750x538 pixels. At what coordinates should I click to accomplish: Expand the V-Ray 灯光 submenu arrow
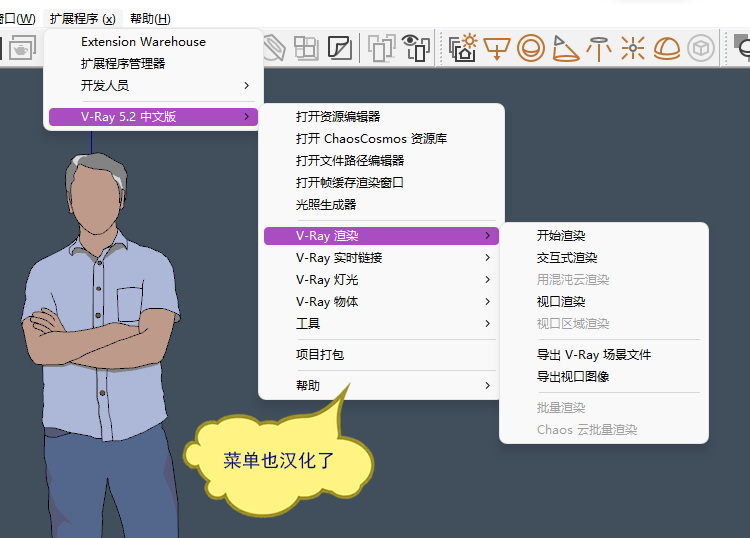pos(487,280)
